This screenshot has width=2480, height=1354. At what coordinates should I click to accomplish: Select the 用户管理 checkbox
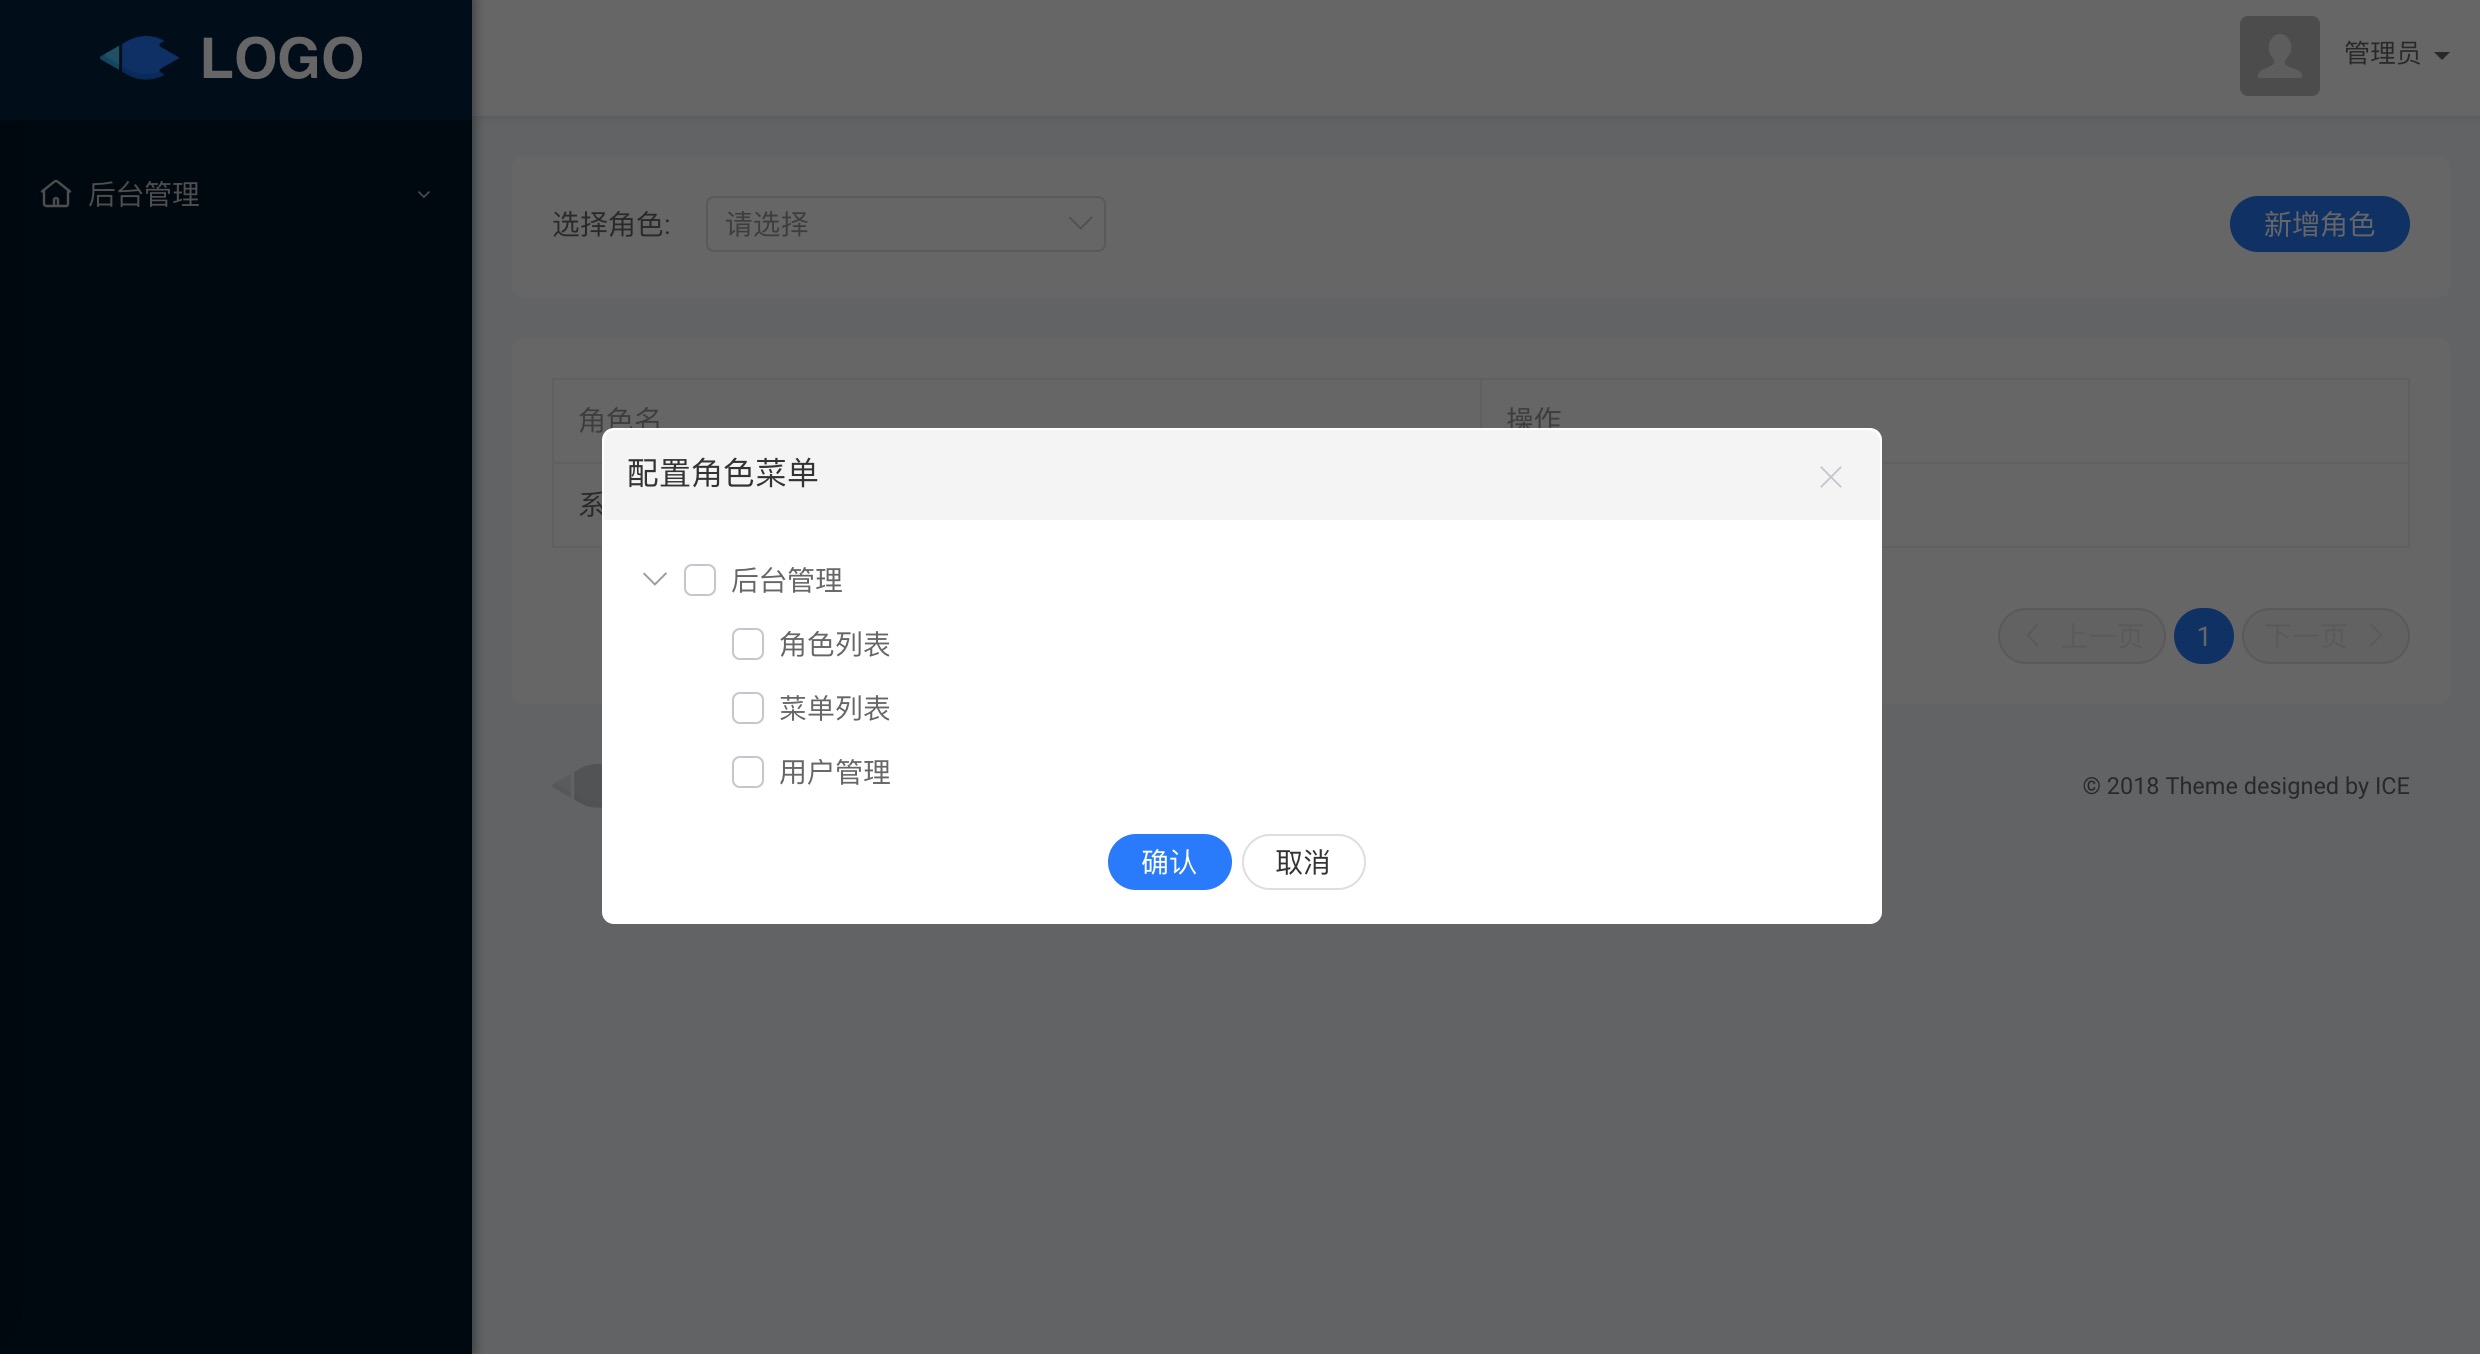point(747,772)
